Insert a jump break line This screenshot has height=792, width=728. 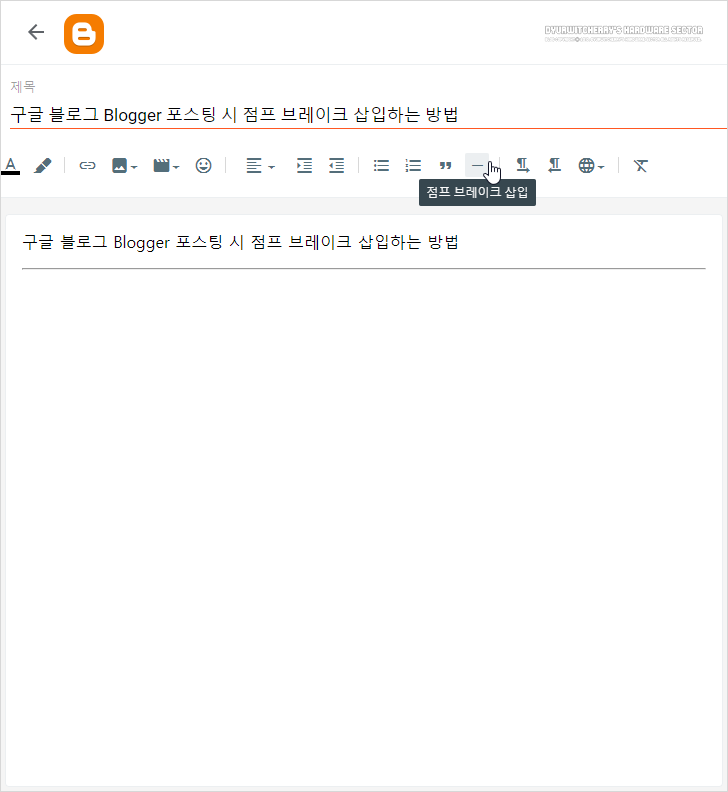coord(477,165)
